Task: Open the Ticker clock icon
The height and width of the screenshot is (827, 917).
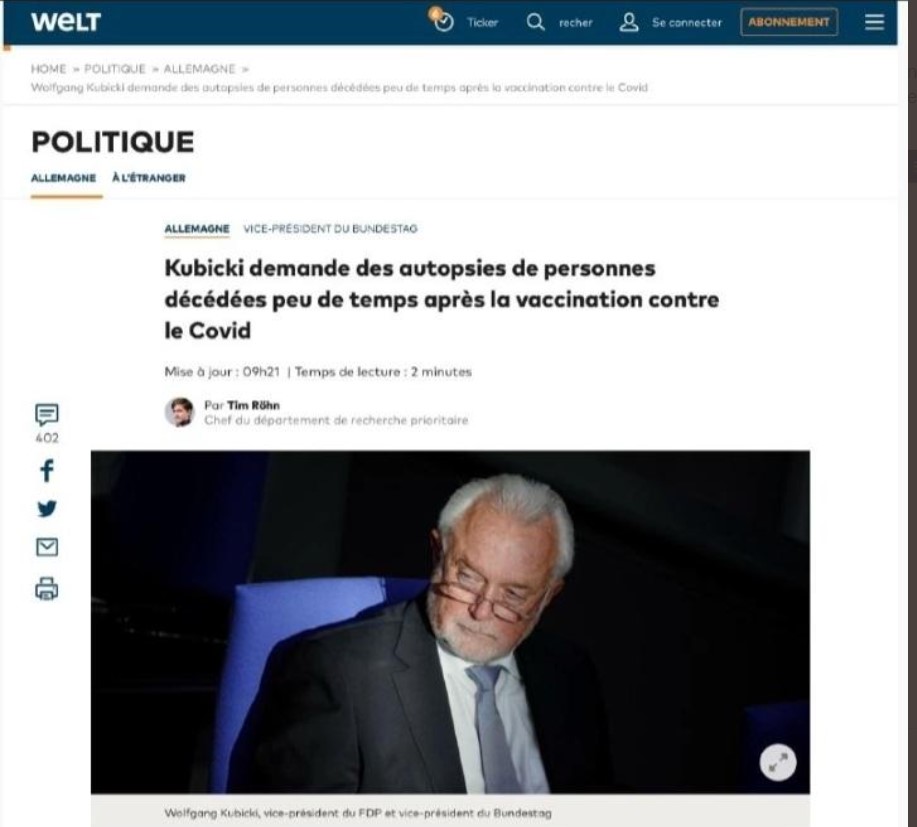Action: (x=442, y=21)
